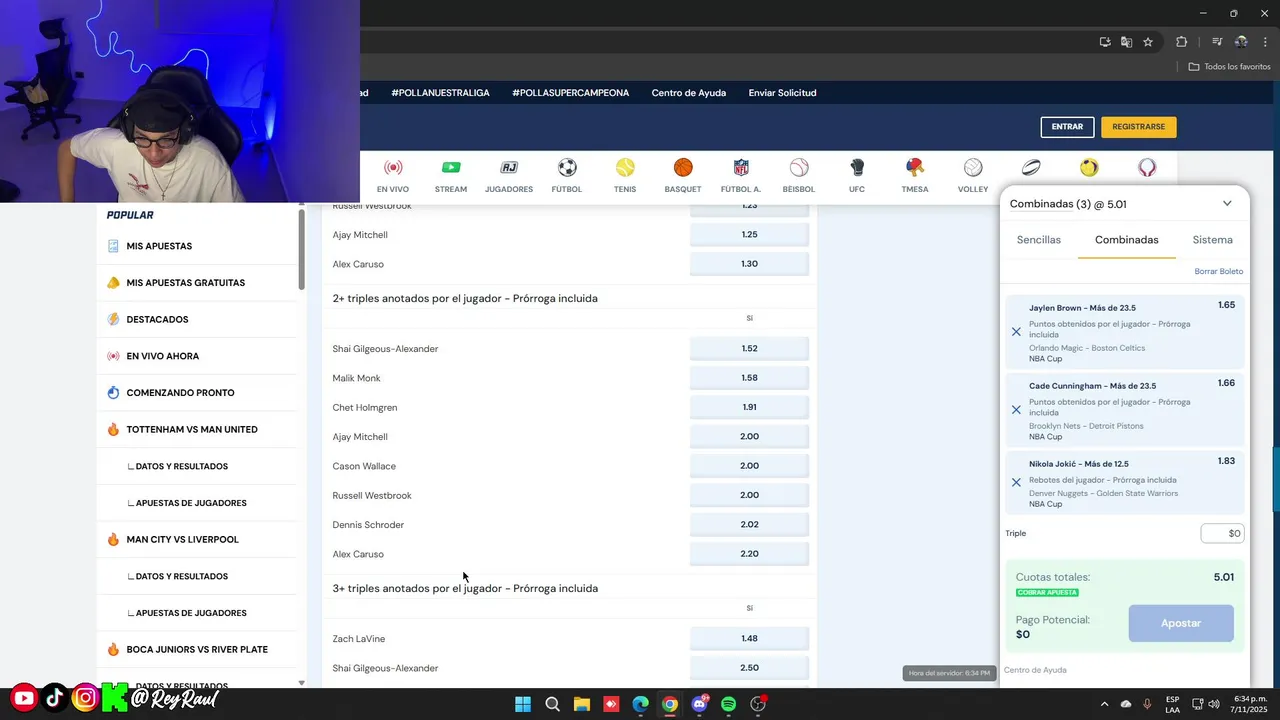Open Discord from the taskbar

point(699,704)
